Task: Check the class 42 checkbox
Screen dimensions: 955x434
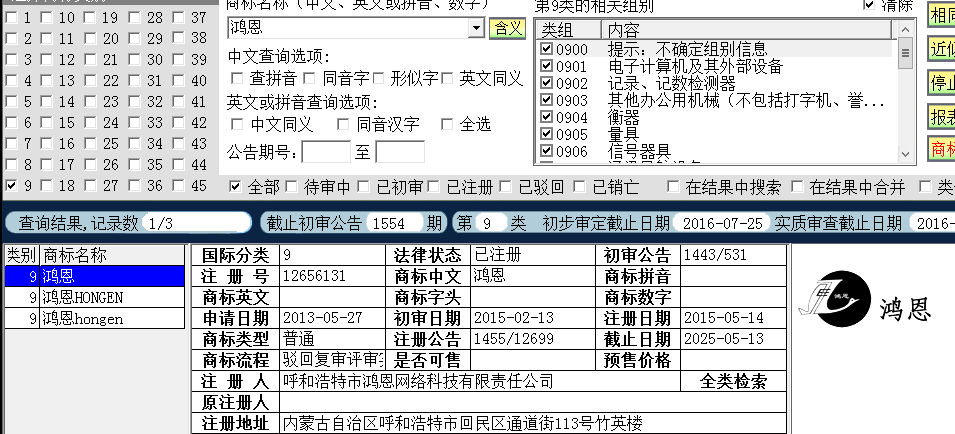Action: pyautogui.click(x=178, y=122)
